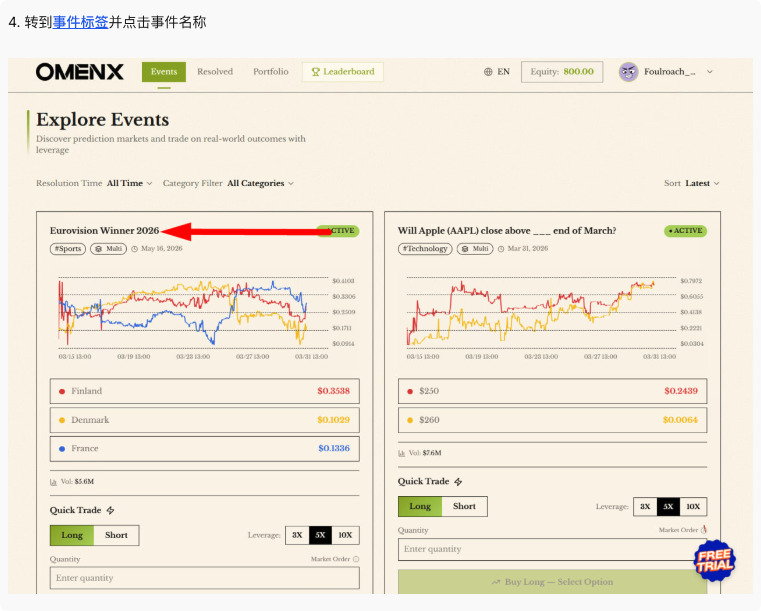
Task: Click the yellow dot beside $260
Action: pos(410,420)
